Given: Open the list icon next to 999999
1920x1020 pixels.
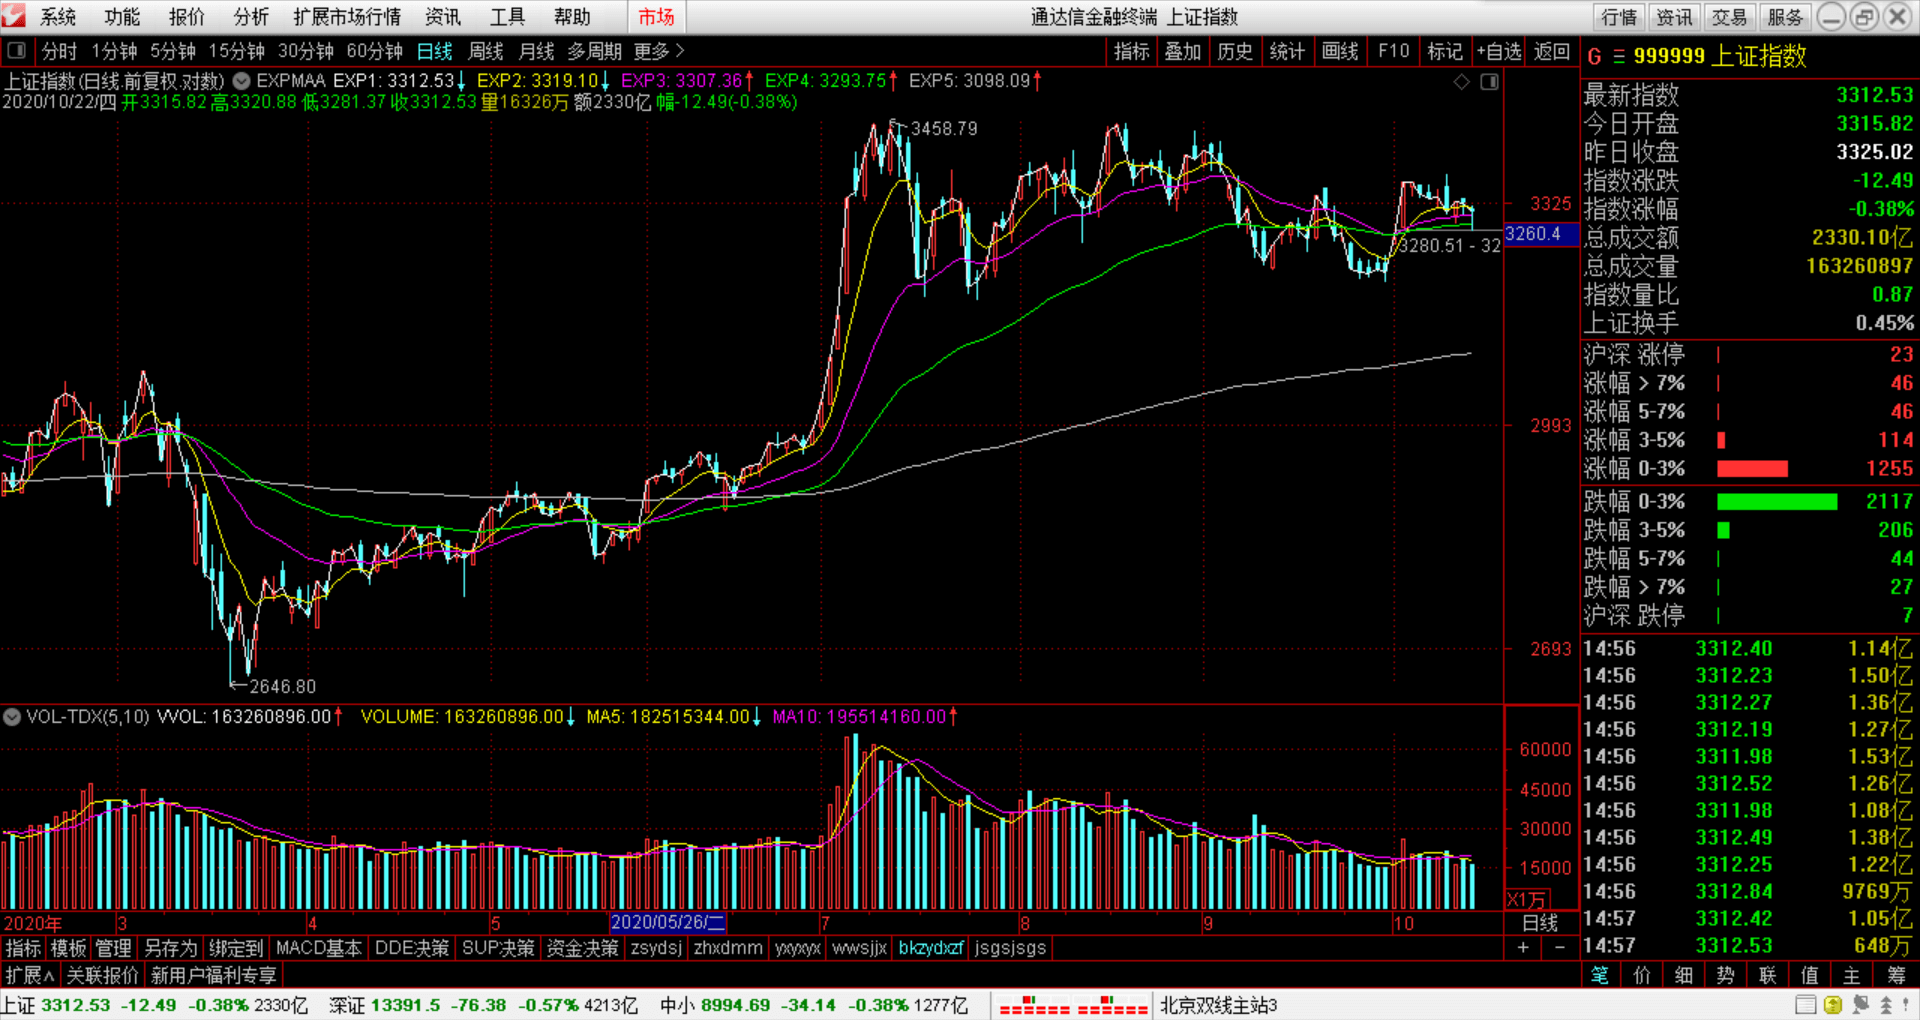Looking at the screenshot, I should [1618, 57].
